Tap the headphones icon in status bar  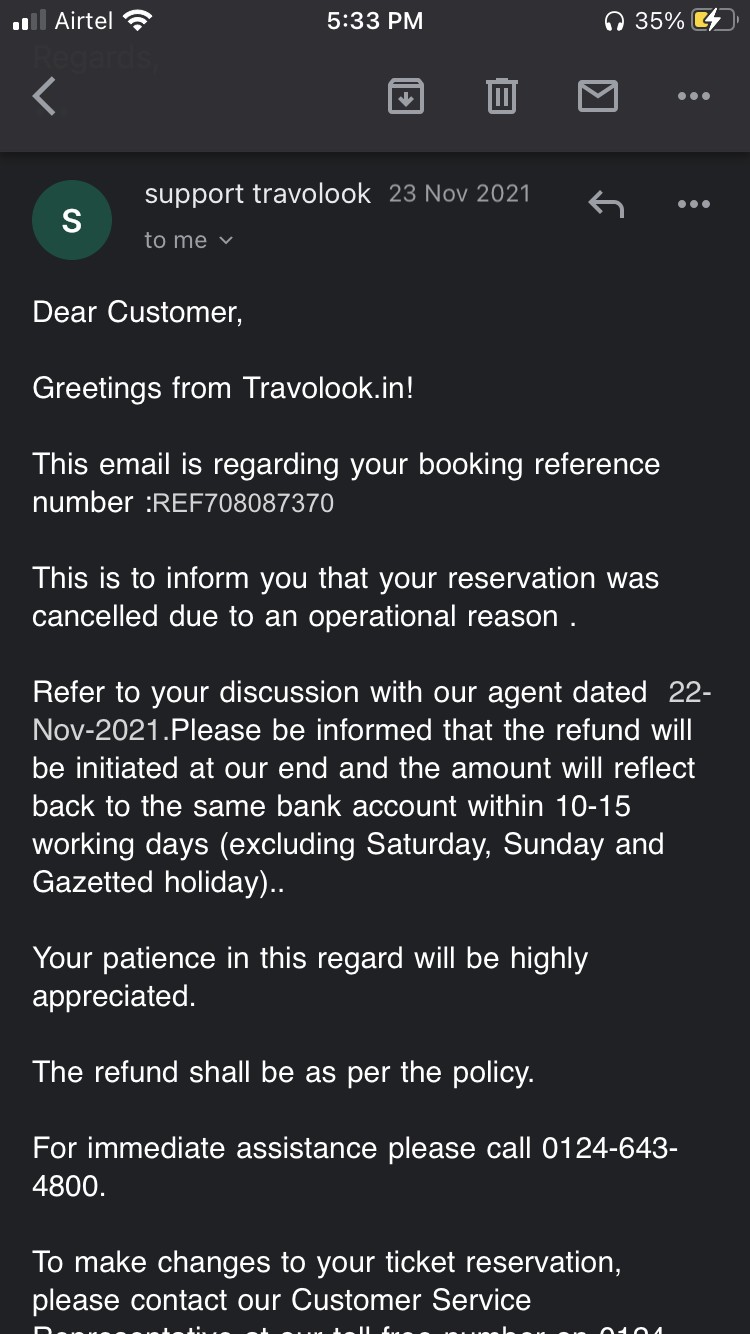point(614,21)
